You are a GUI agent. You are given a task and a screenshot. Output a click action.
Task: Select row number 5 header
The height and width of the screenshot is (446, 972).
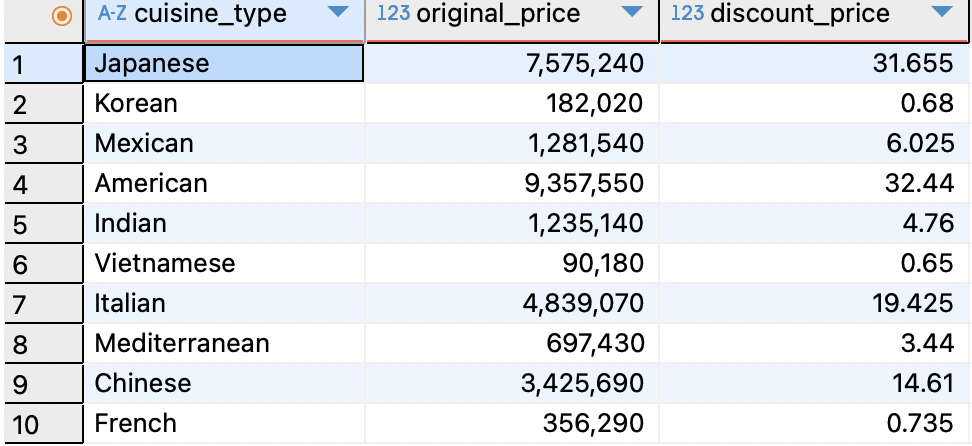coord(43,224)
